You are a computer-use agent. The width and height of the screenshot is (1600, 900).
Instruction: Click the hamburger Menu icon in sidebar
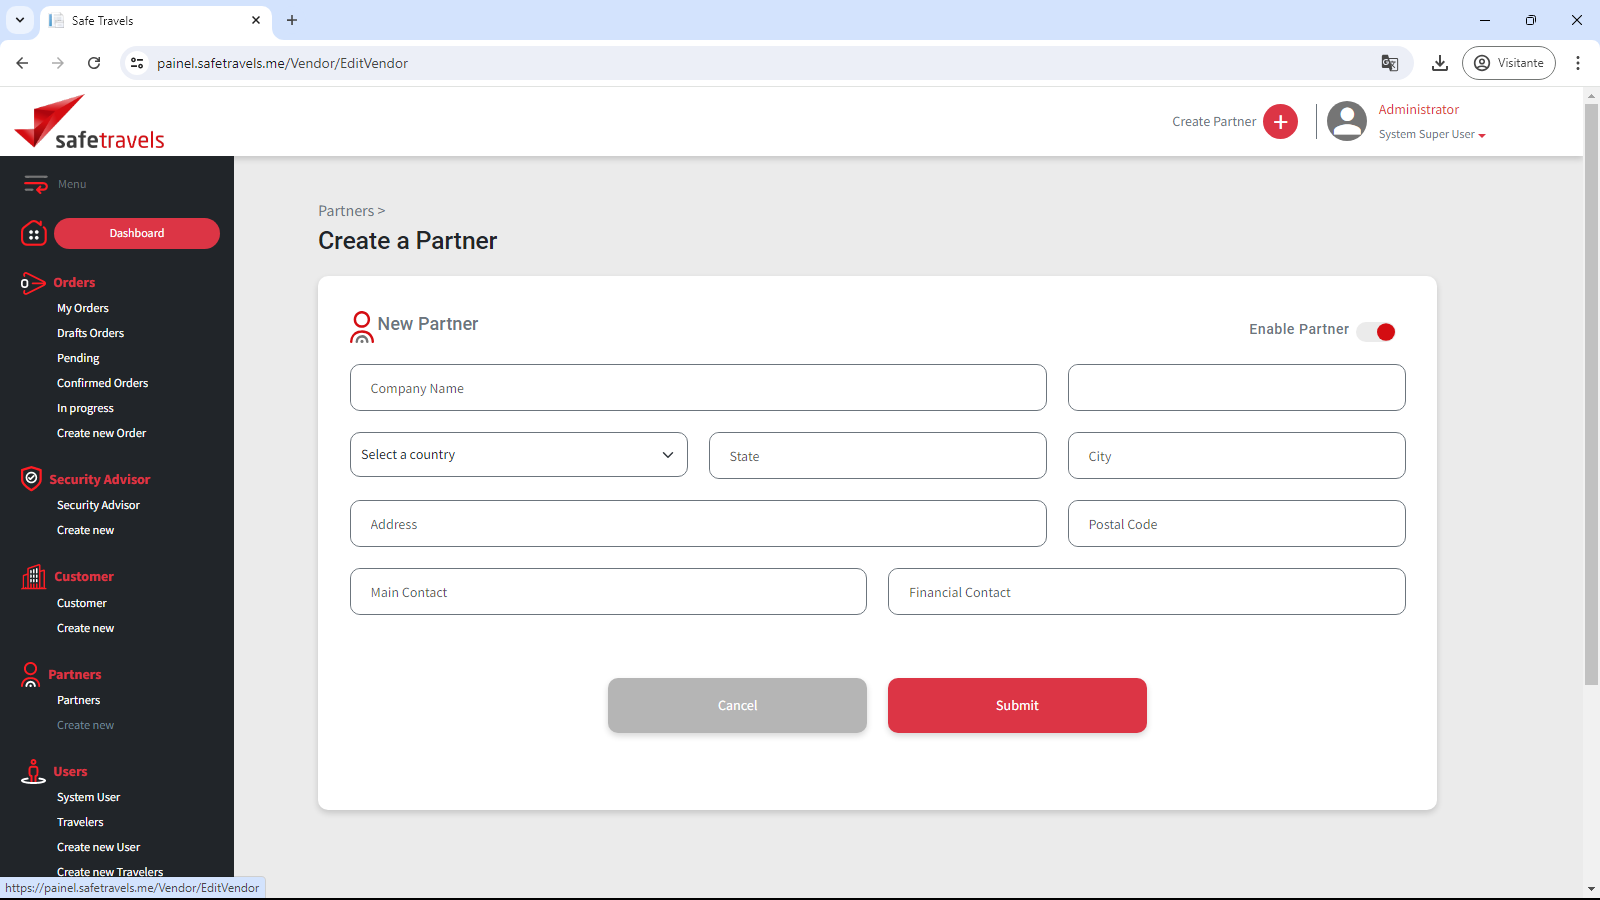[36, 184]
